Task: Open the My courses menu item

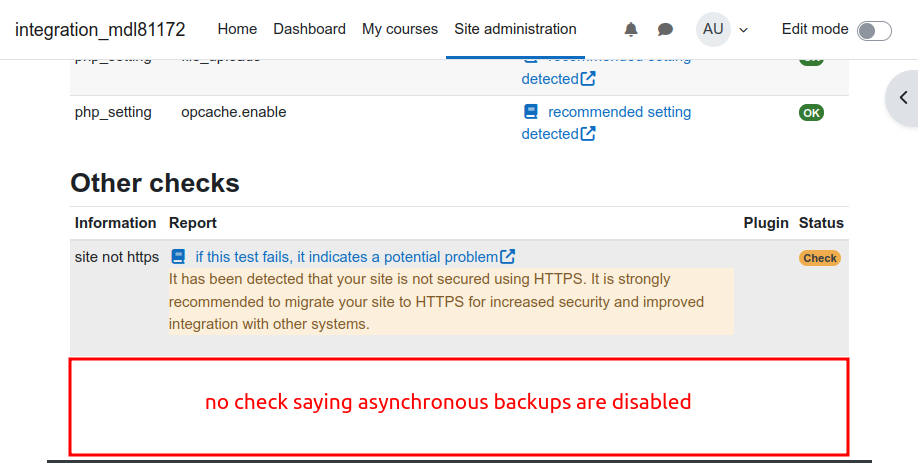Action: pos(400,29)
